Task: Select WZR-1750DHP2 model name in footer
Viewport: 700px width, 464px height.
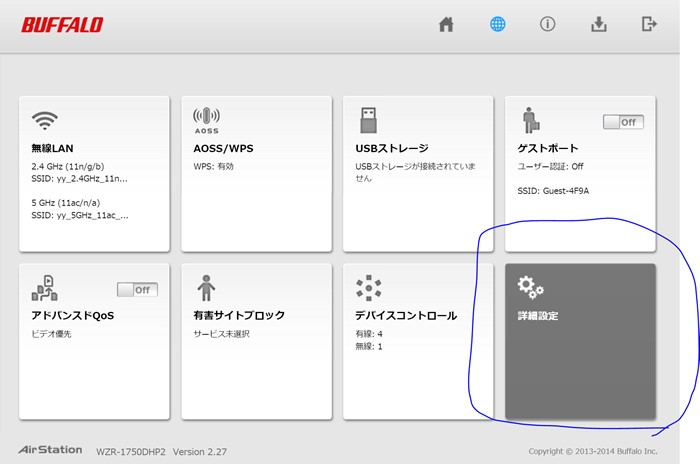Action: click(x=131, y=452)
